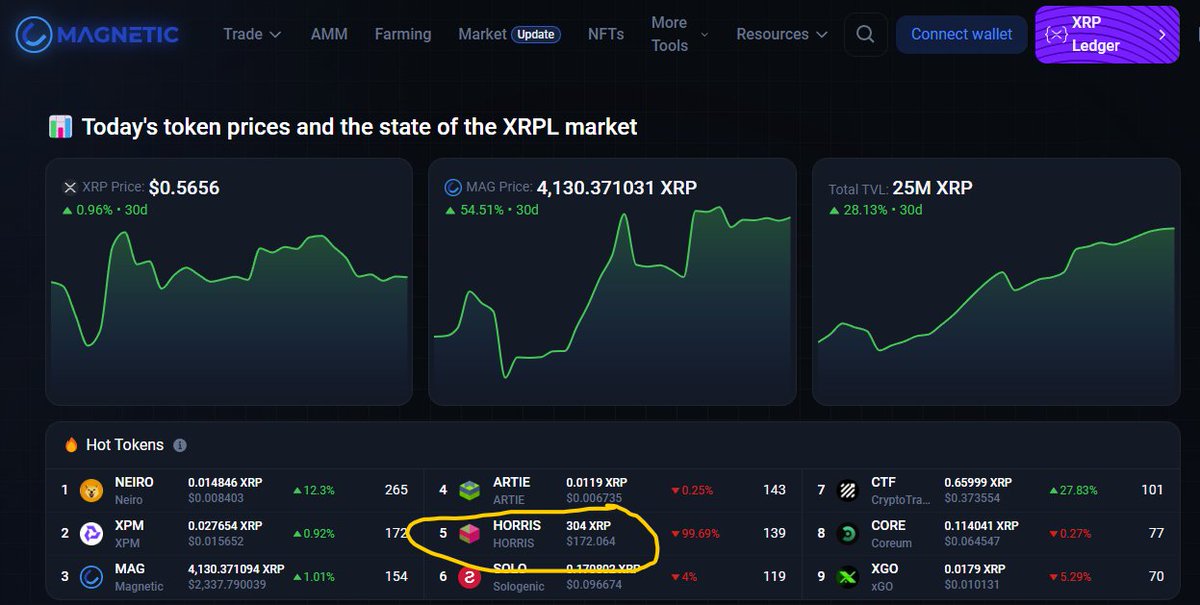Click the chart emoji icon beside heading
1200x605 pixels.
pyautogui.click(x=61, y=127)
